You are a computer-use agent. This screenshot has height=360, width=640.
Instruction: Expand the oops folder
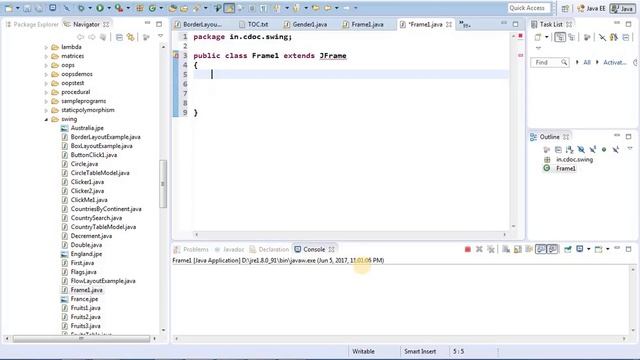pyautogui.click(x=46, y=65)
